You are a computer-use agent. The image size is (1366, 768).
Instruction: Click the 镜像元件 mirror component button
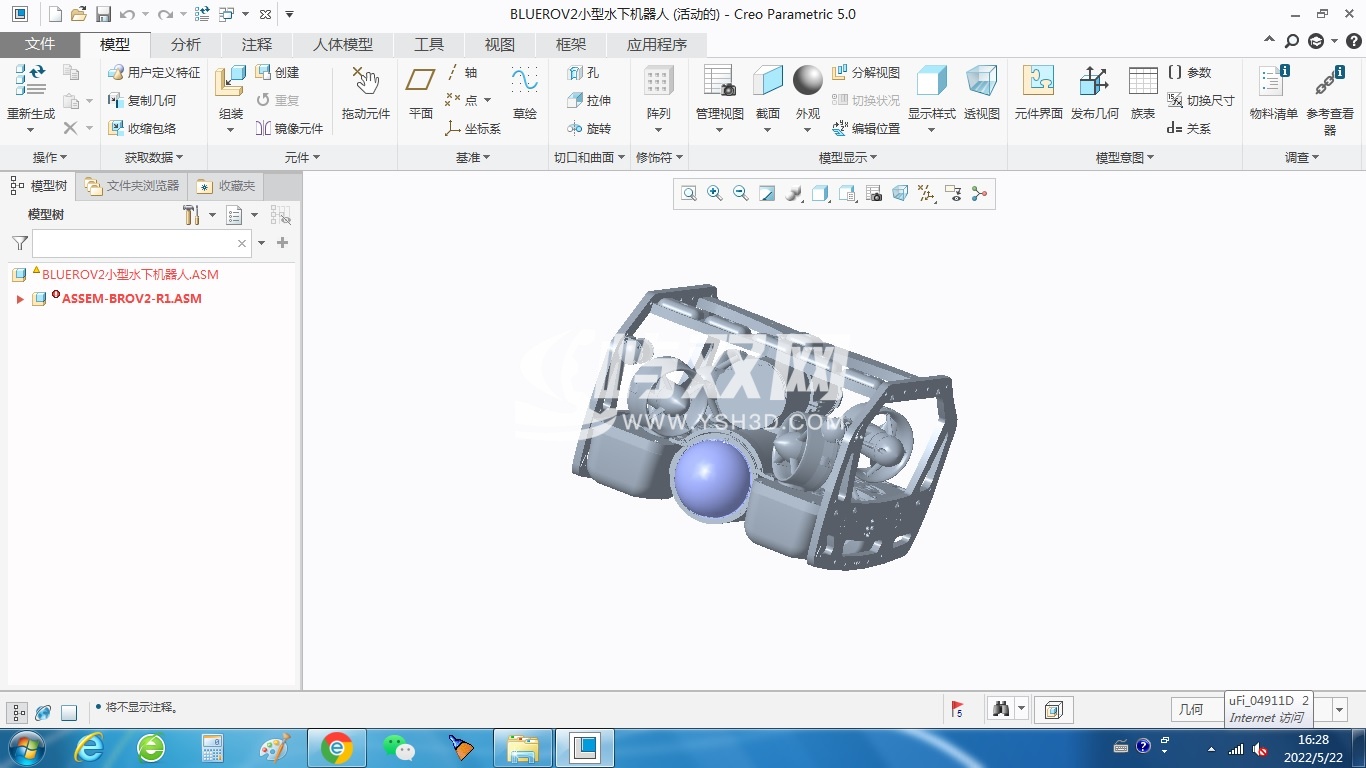tap(290, 129)
